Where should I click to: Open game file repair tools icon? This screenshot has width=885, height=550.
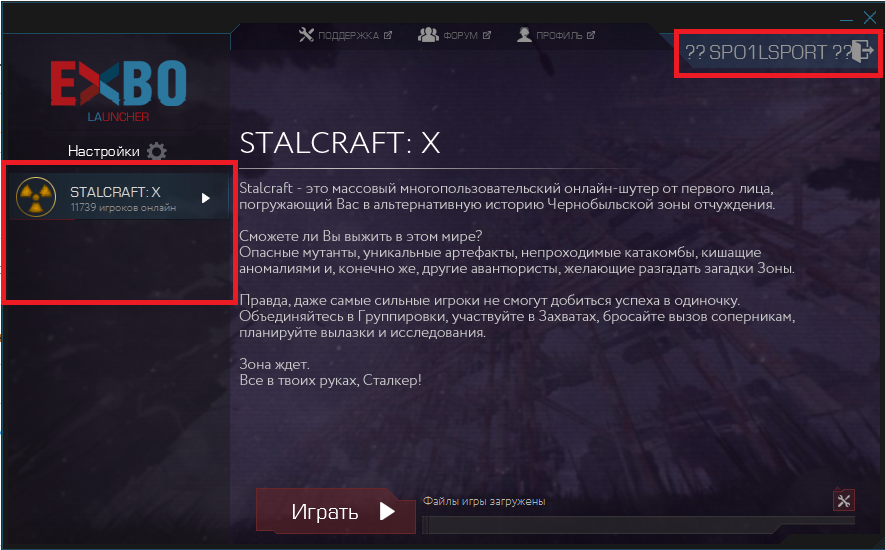[844, 500]
